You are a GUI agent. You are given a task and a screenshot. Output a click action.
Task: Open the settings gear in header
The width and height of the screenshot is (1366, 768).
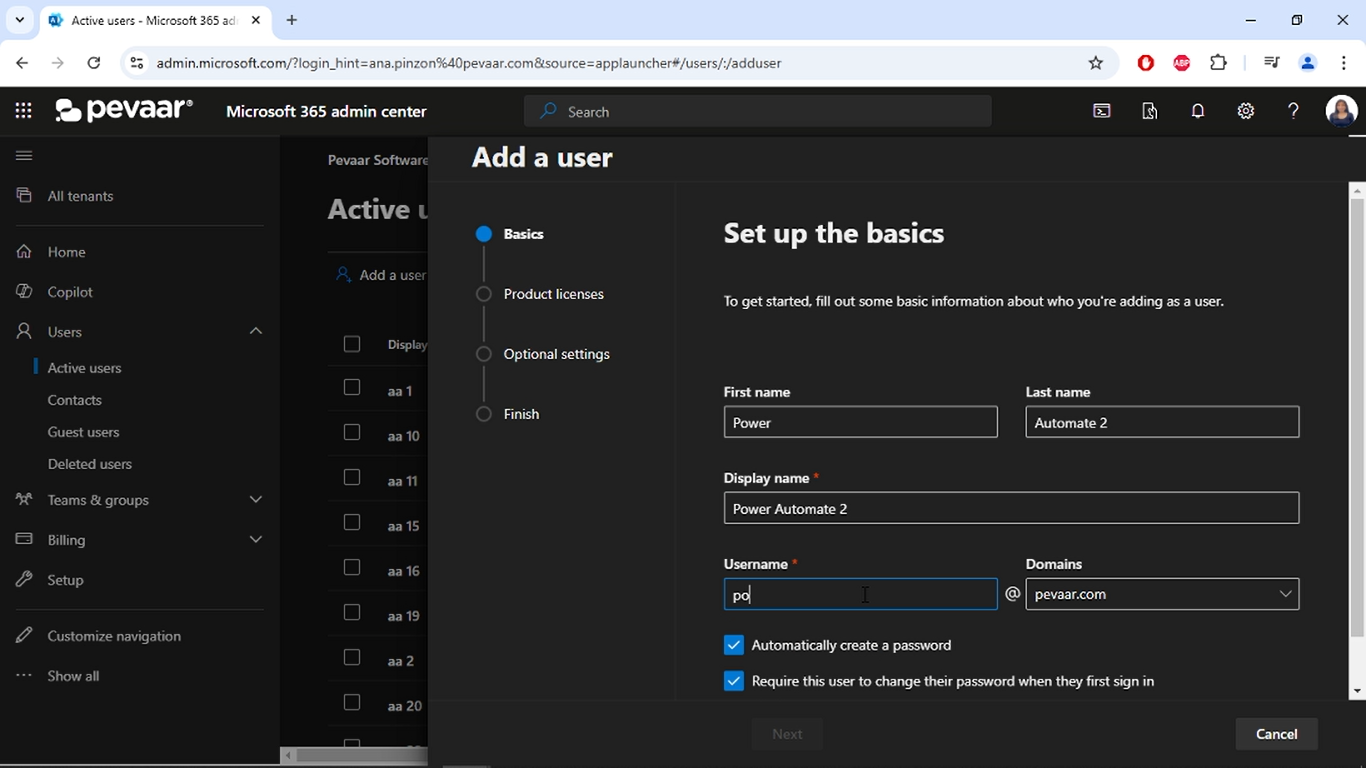pyautogui.click(x=1246, y=111)
